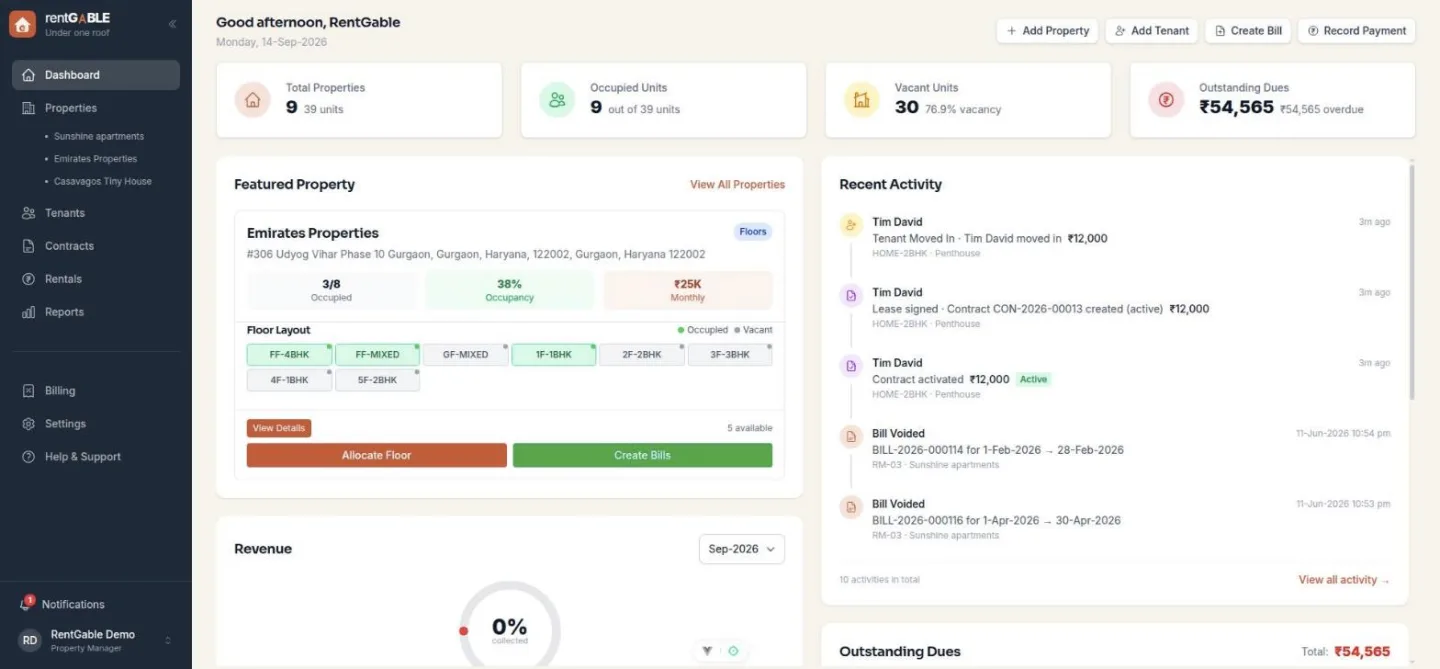
Task: Select the FF-MIXED floor tile
Action: click(377, 355)
